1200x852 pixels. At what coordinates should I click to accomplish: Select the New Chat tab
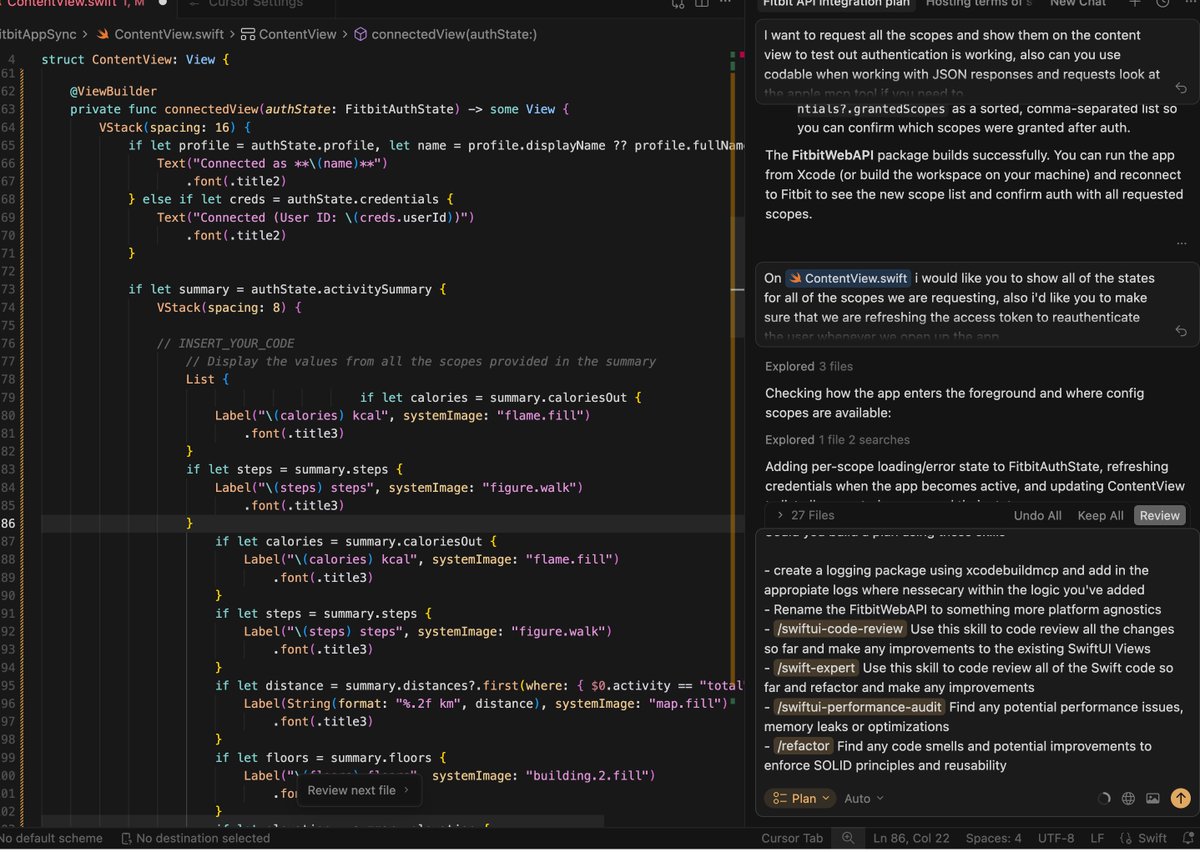(1078, 4)
